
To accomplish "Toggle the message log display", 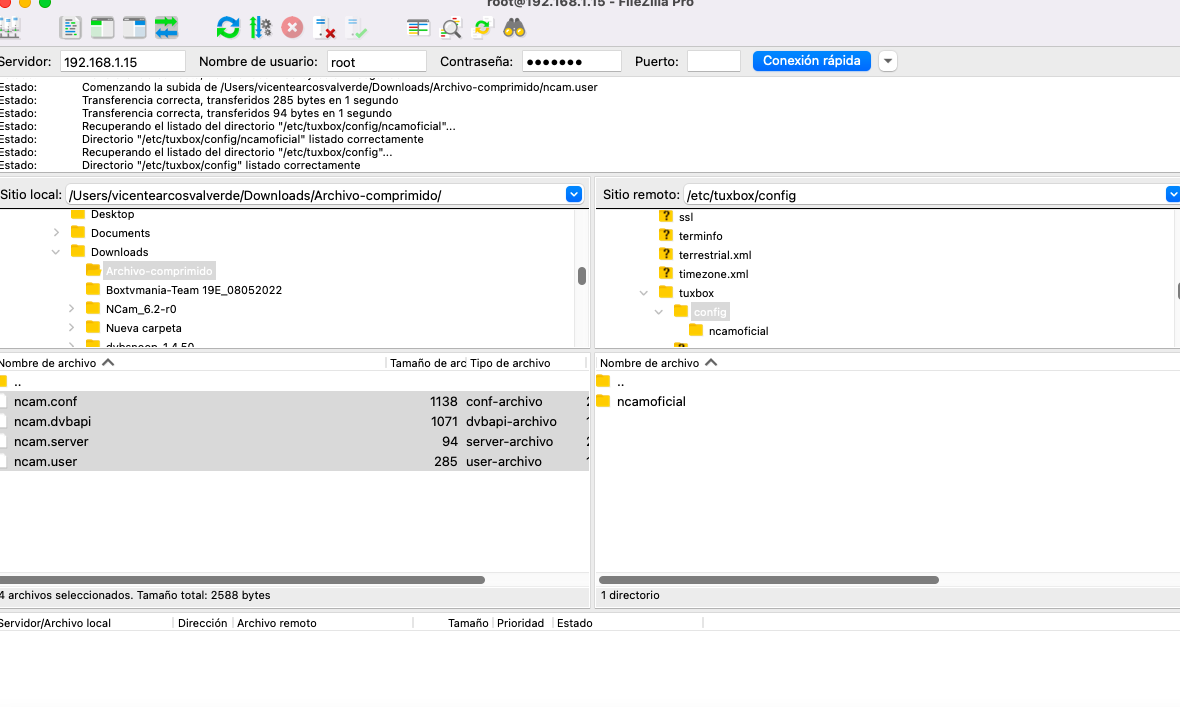I will (x=70, y=28).
